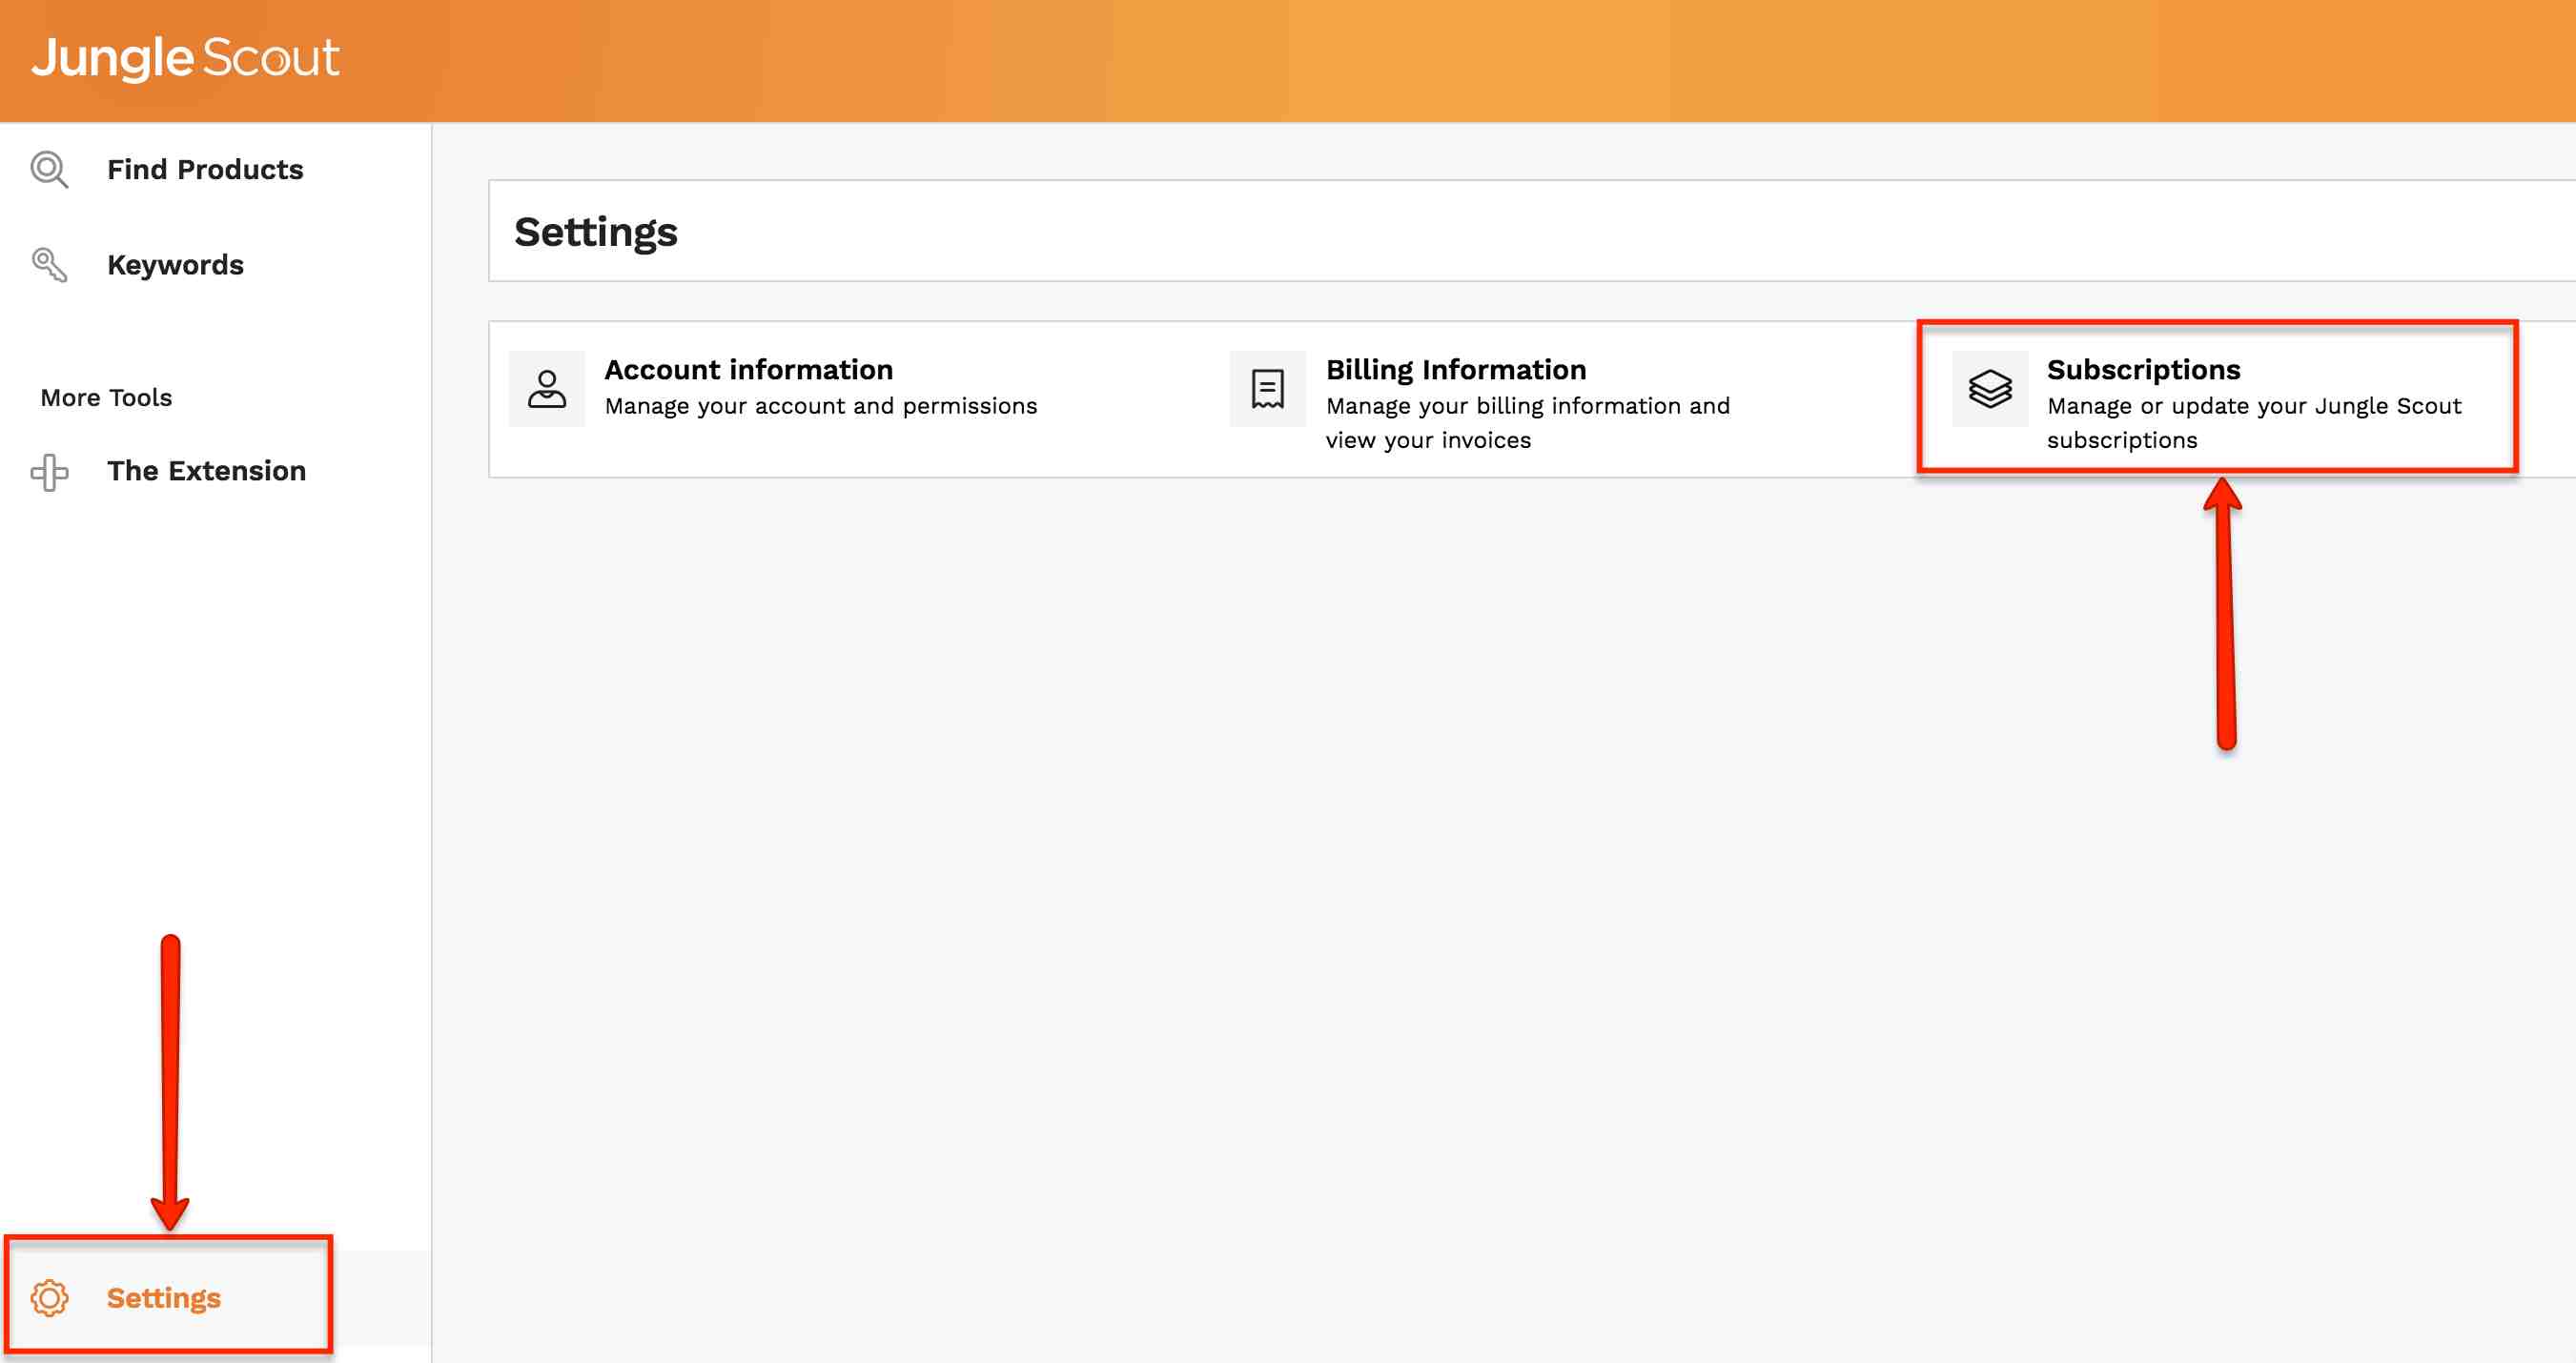Open Billing Information heading
Image resolution: width=2576 pixels, height=1363 pixels.
click(x=1456, y=370)
